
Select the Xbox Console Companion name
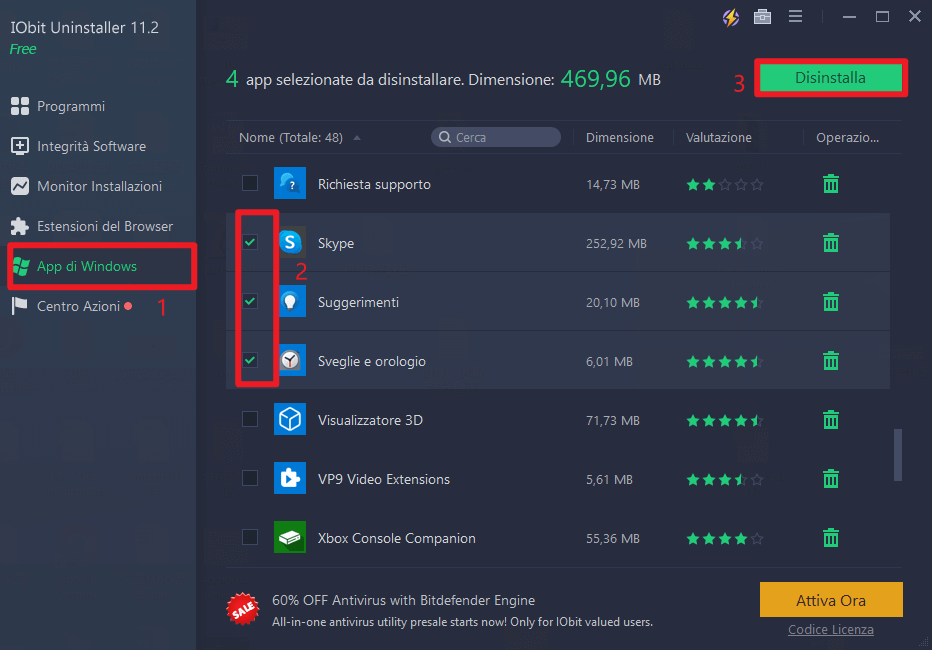396,538
